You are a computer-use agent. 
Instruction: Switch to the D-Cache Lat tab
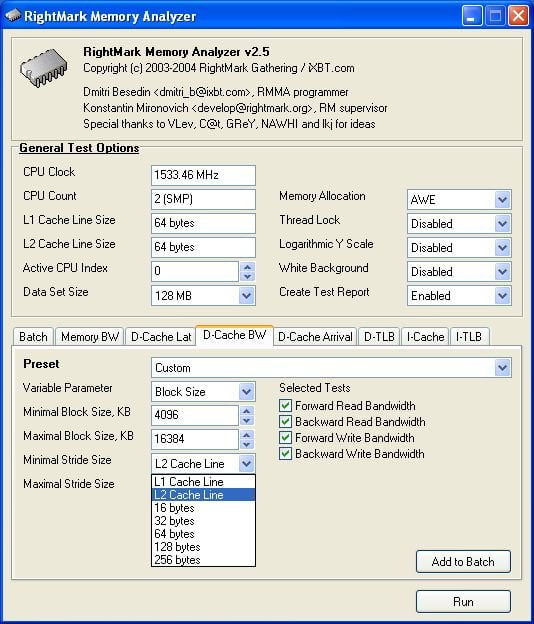[161, 337]
